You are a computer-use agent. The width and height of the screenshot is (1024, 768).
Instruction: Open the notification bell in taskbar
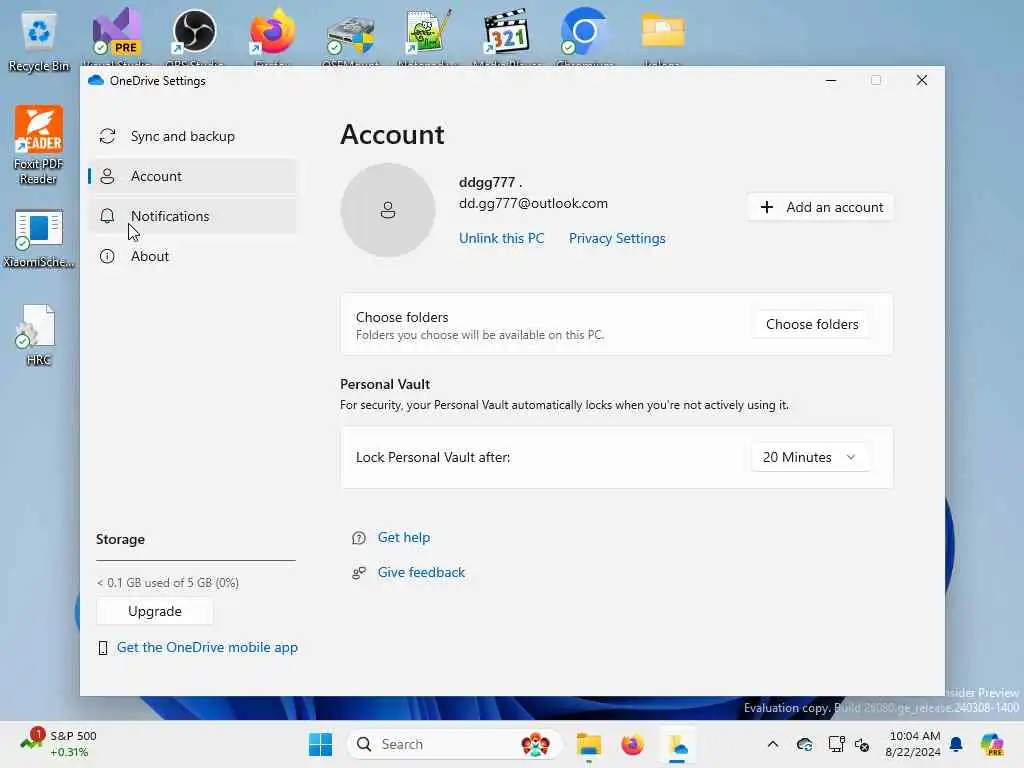pyautogui.click(x=956, y=744)
